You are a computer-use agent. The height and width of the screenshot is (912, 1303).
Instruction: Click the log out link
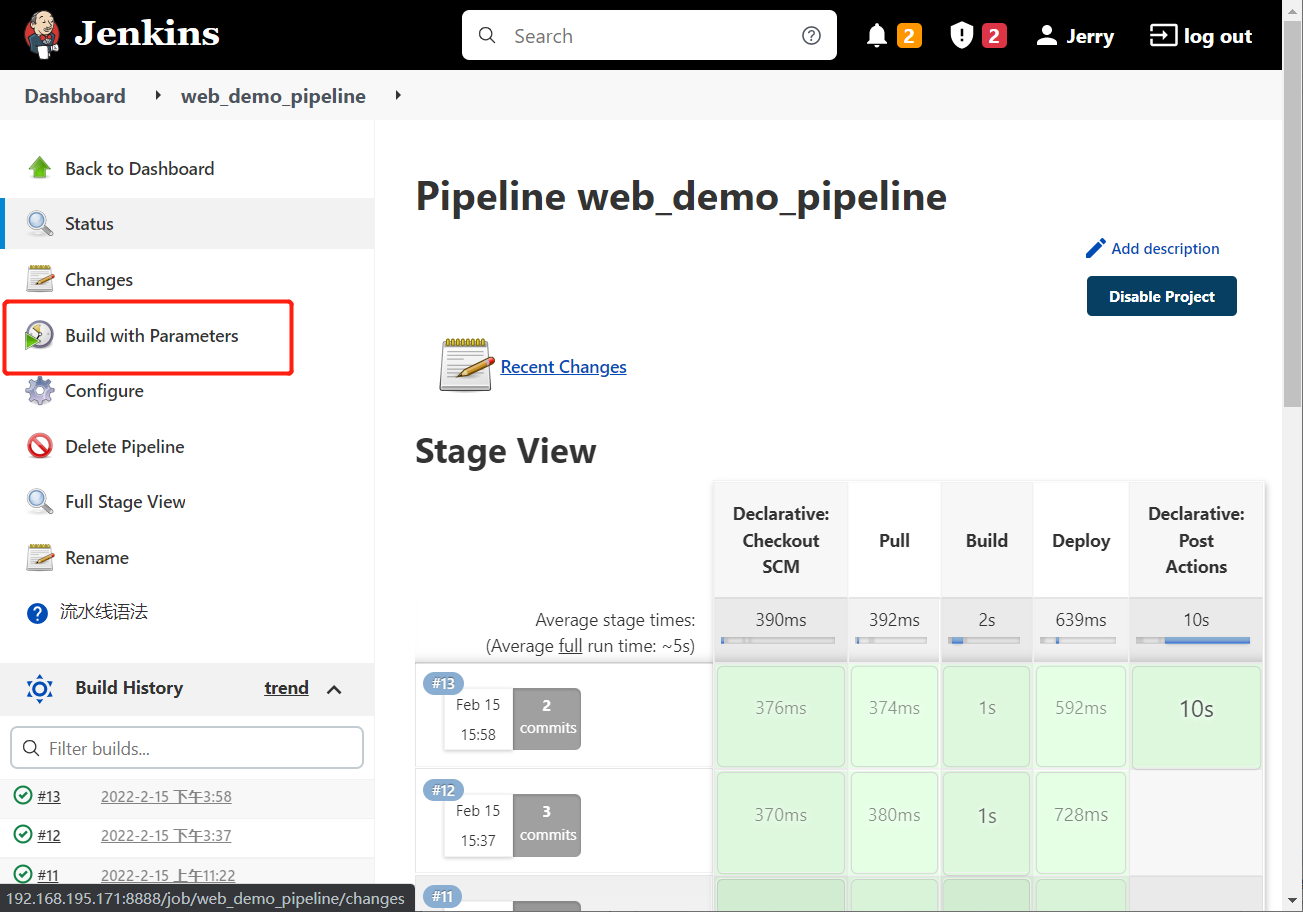[1217, 36]
